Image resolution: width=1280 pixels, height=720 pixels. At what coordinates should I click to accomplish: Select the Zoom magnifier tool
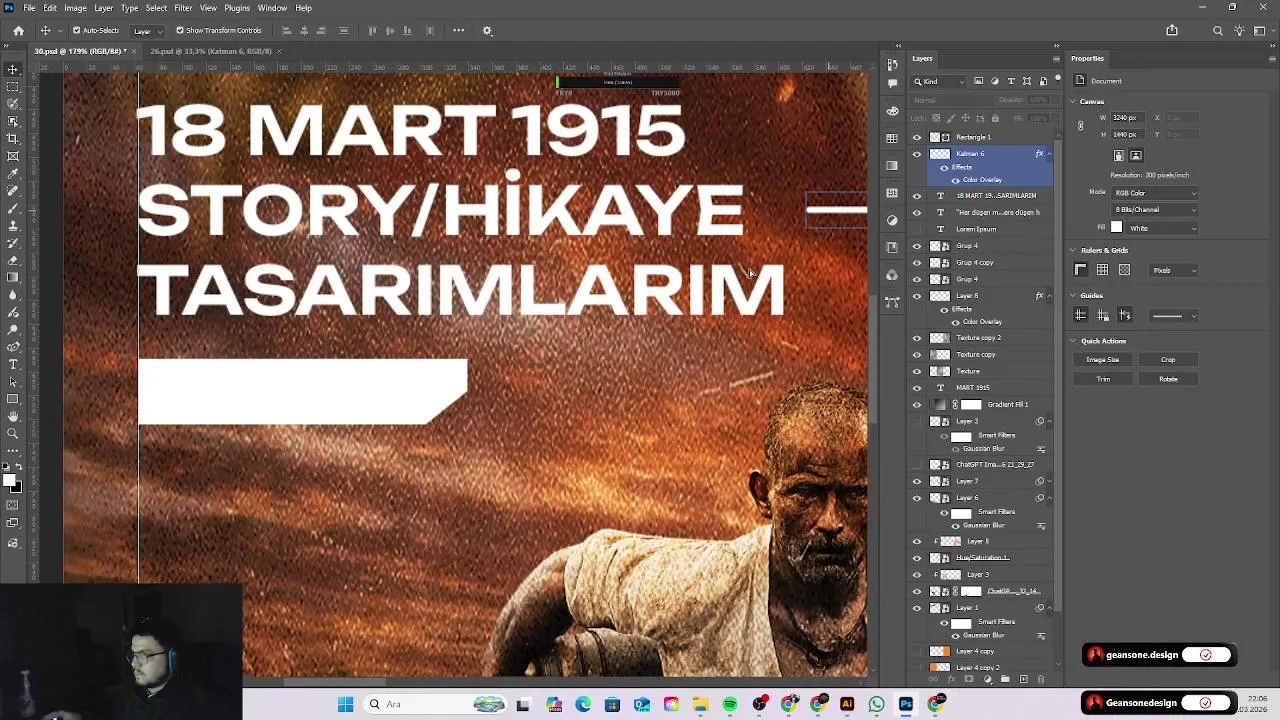point(13,433)
